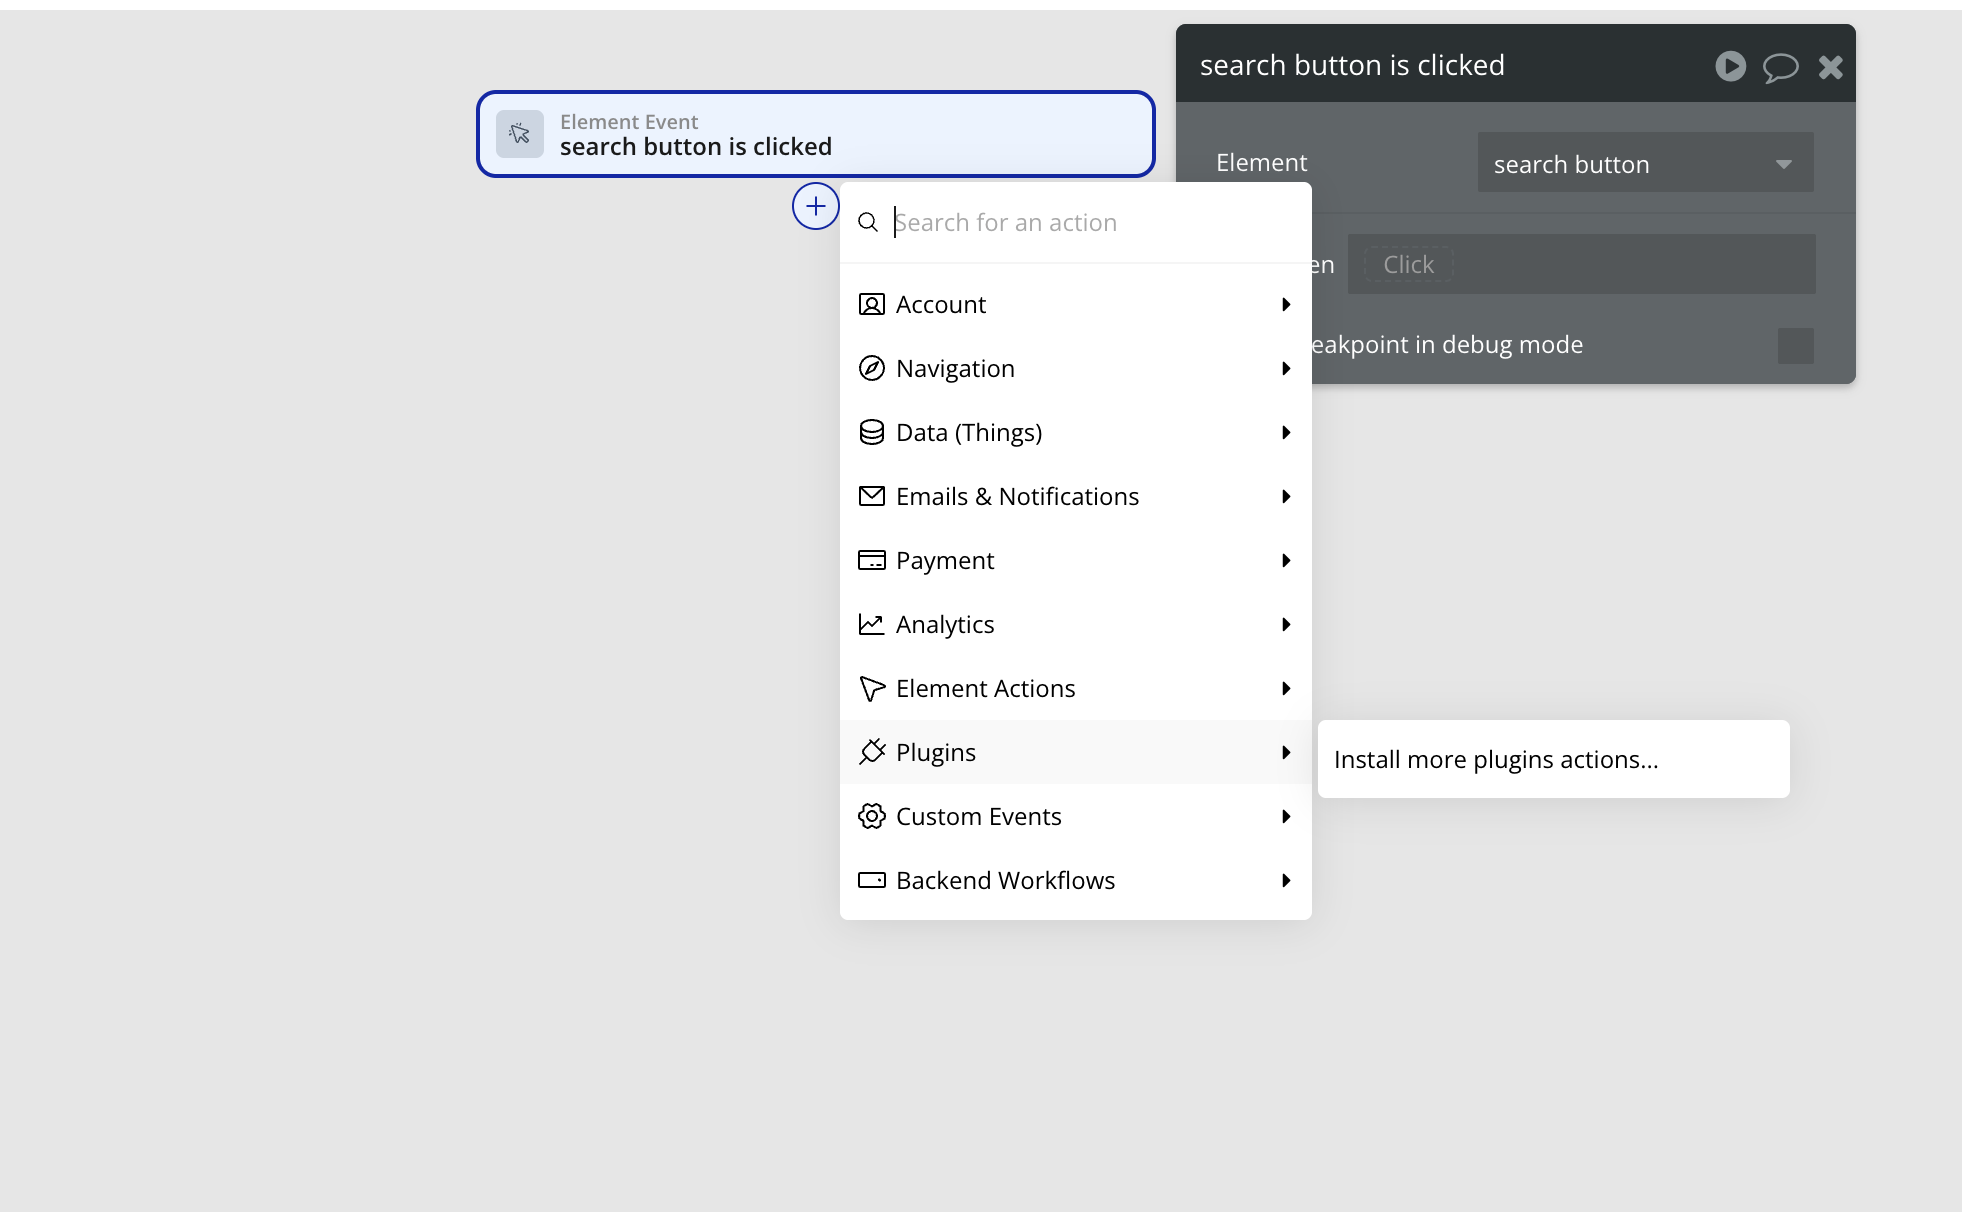
Task: Click the Analytics chart icon
Action: click(872, 624)
